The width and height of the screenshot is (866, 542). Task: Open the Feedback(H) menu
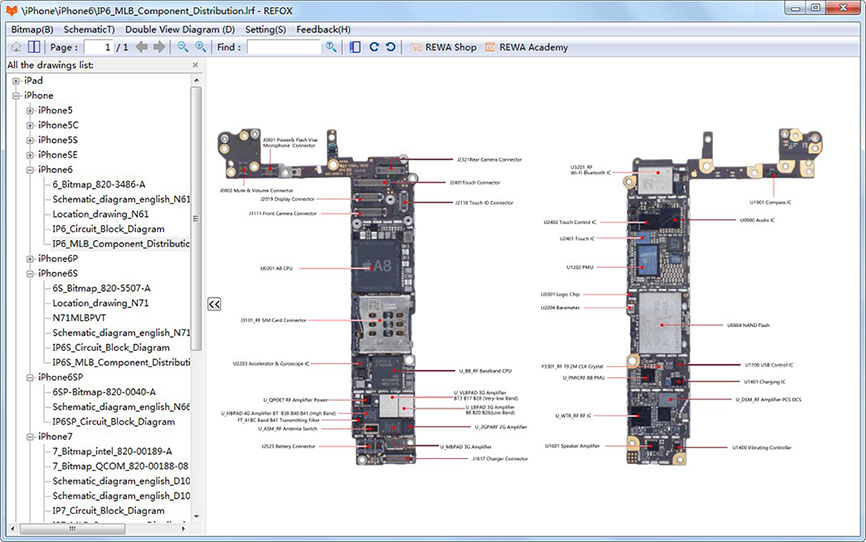coord(323,29)
